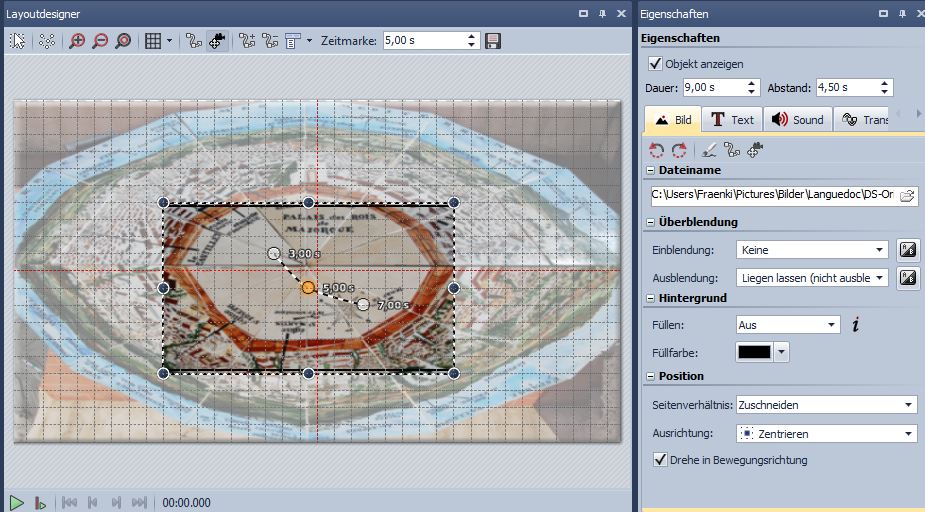
Task: Click the black Füllfarbe color swatch
Action: pyautogui.click(x=754, y=352)
